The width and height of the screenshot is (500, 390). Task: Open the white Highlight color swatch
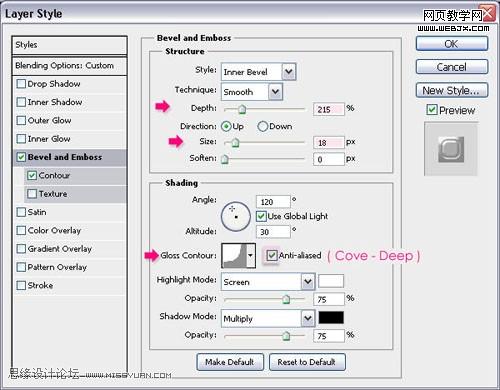(331, 281)
